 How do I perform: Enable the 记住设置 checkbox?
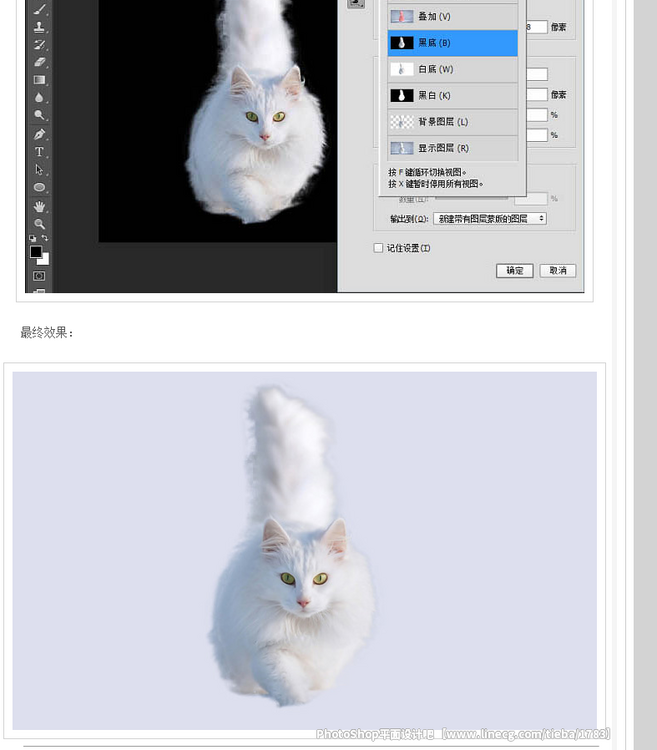[x=378, y=248]
